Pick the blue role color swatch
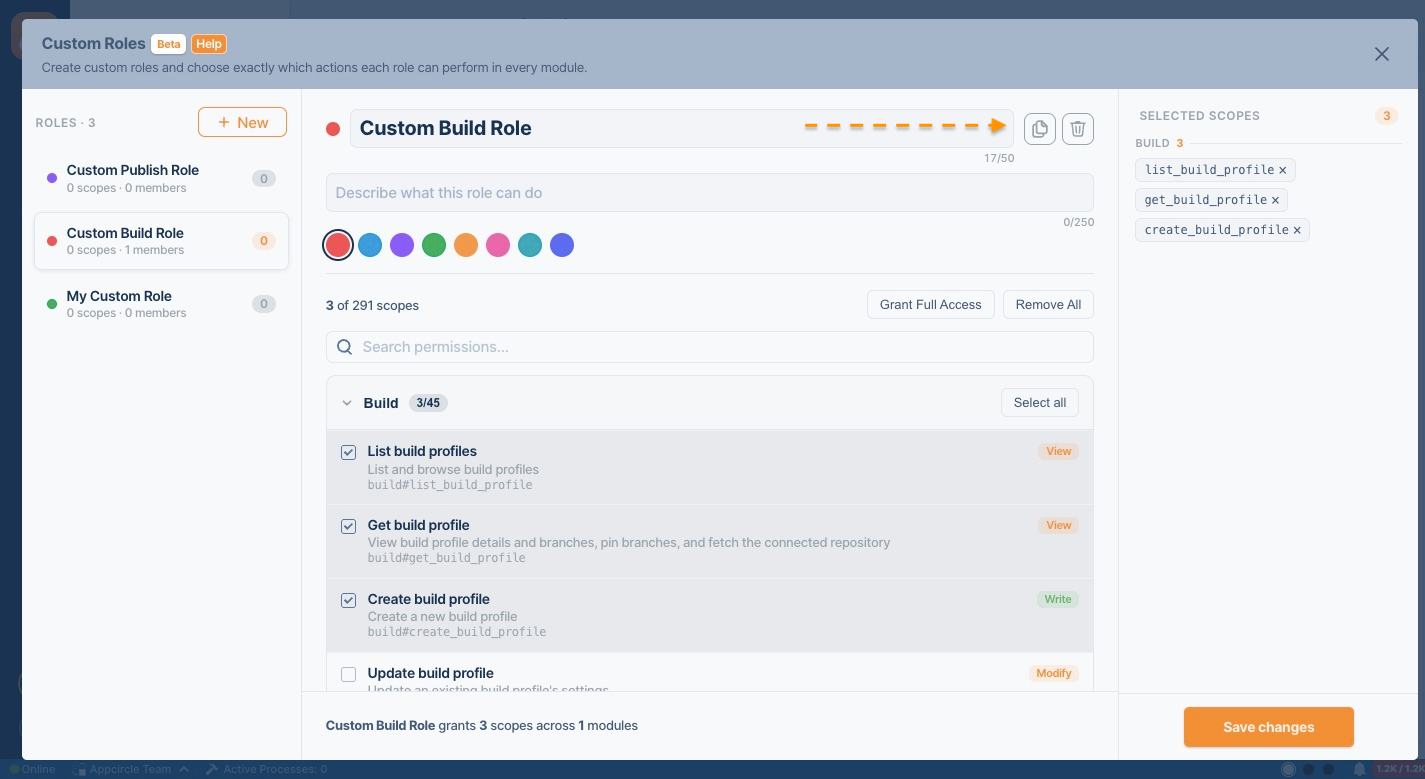1425x779 pixels. click(x=370, y=245)
